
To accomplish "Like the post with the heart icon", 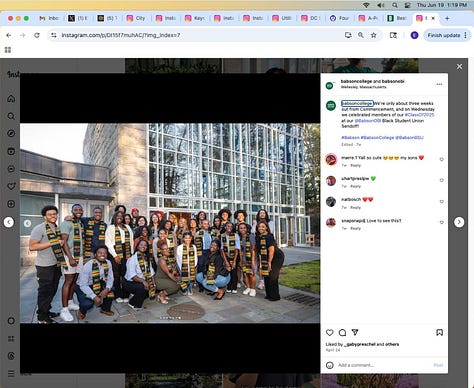I will [x=330, y=332].
